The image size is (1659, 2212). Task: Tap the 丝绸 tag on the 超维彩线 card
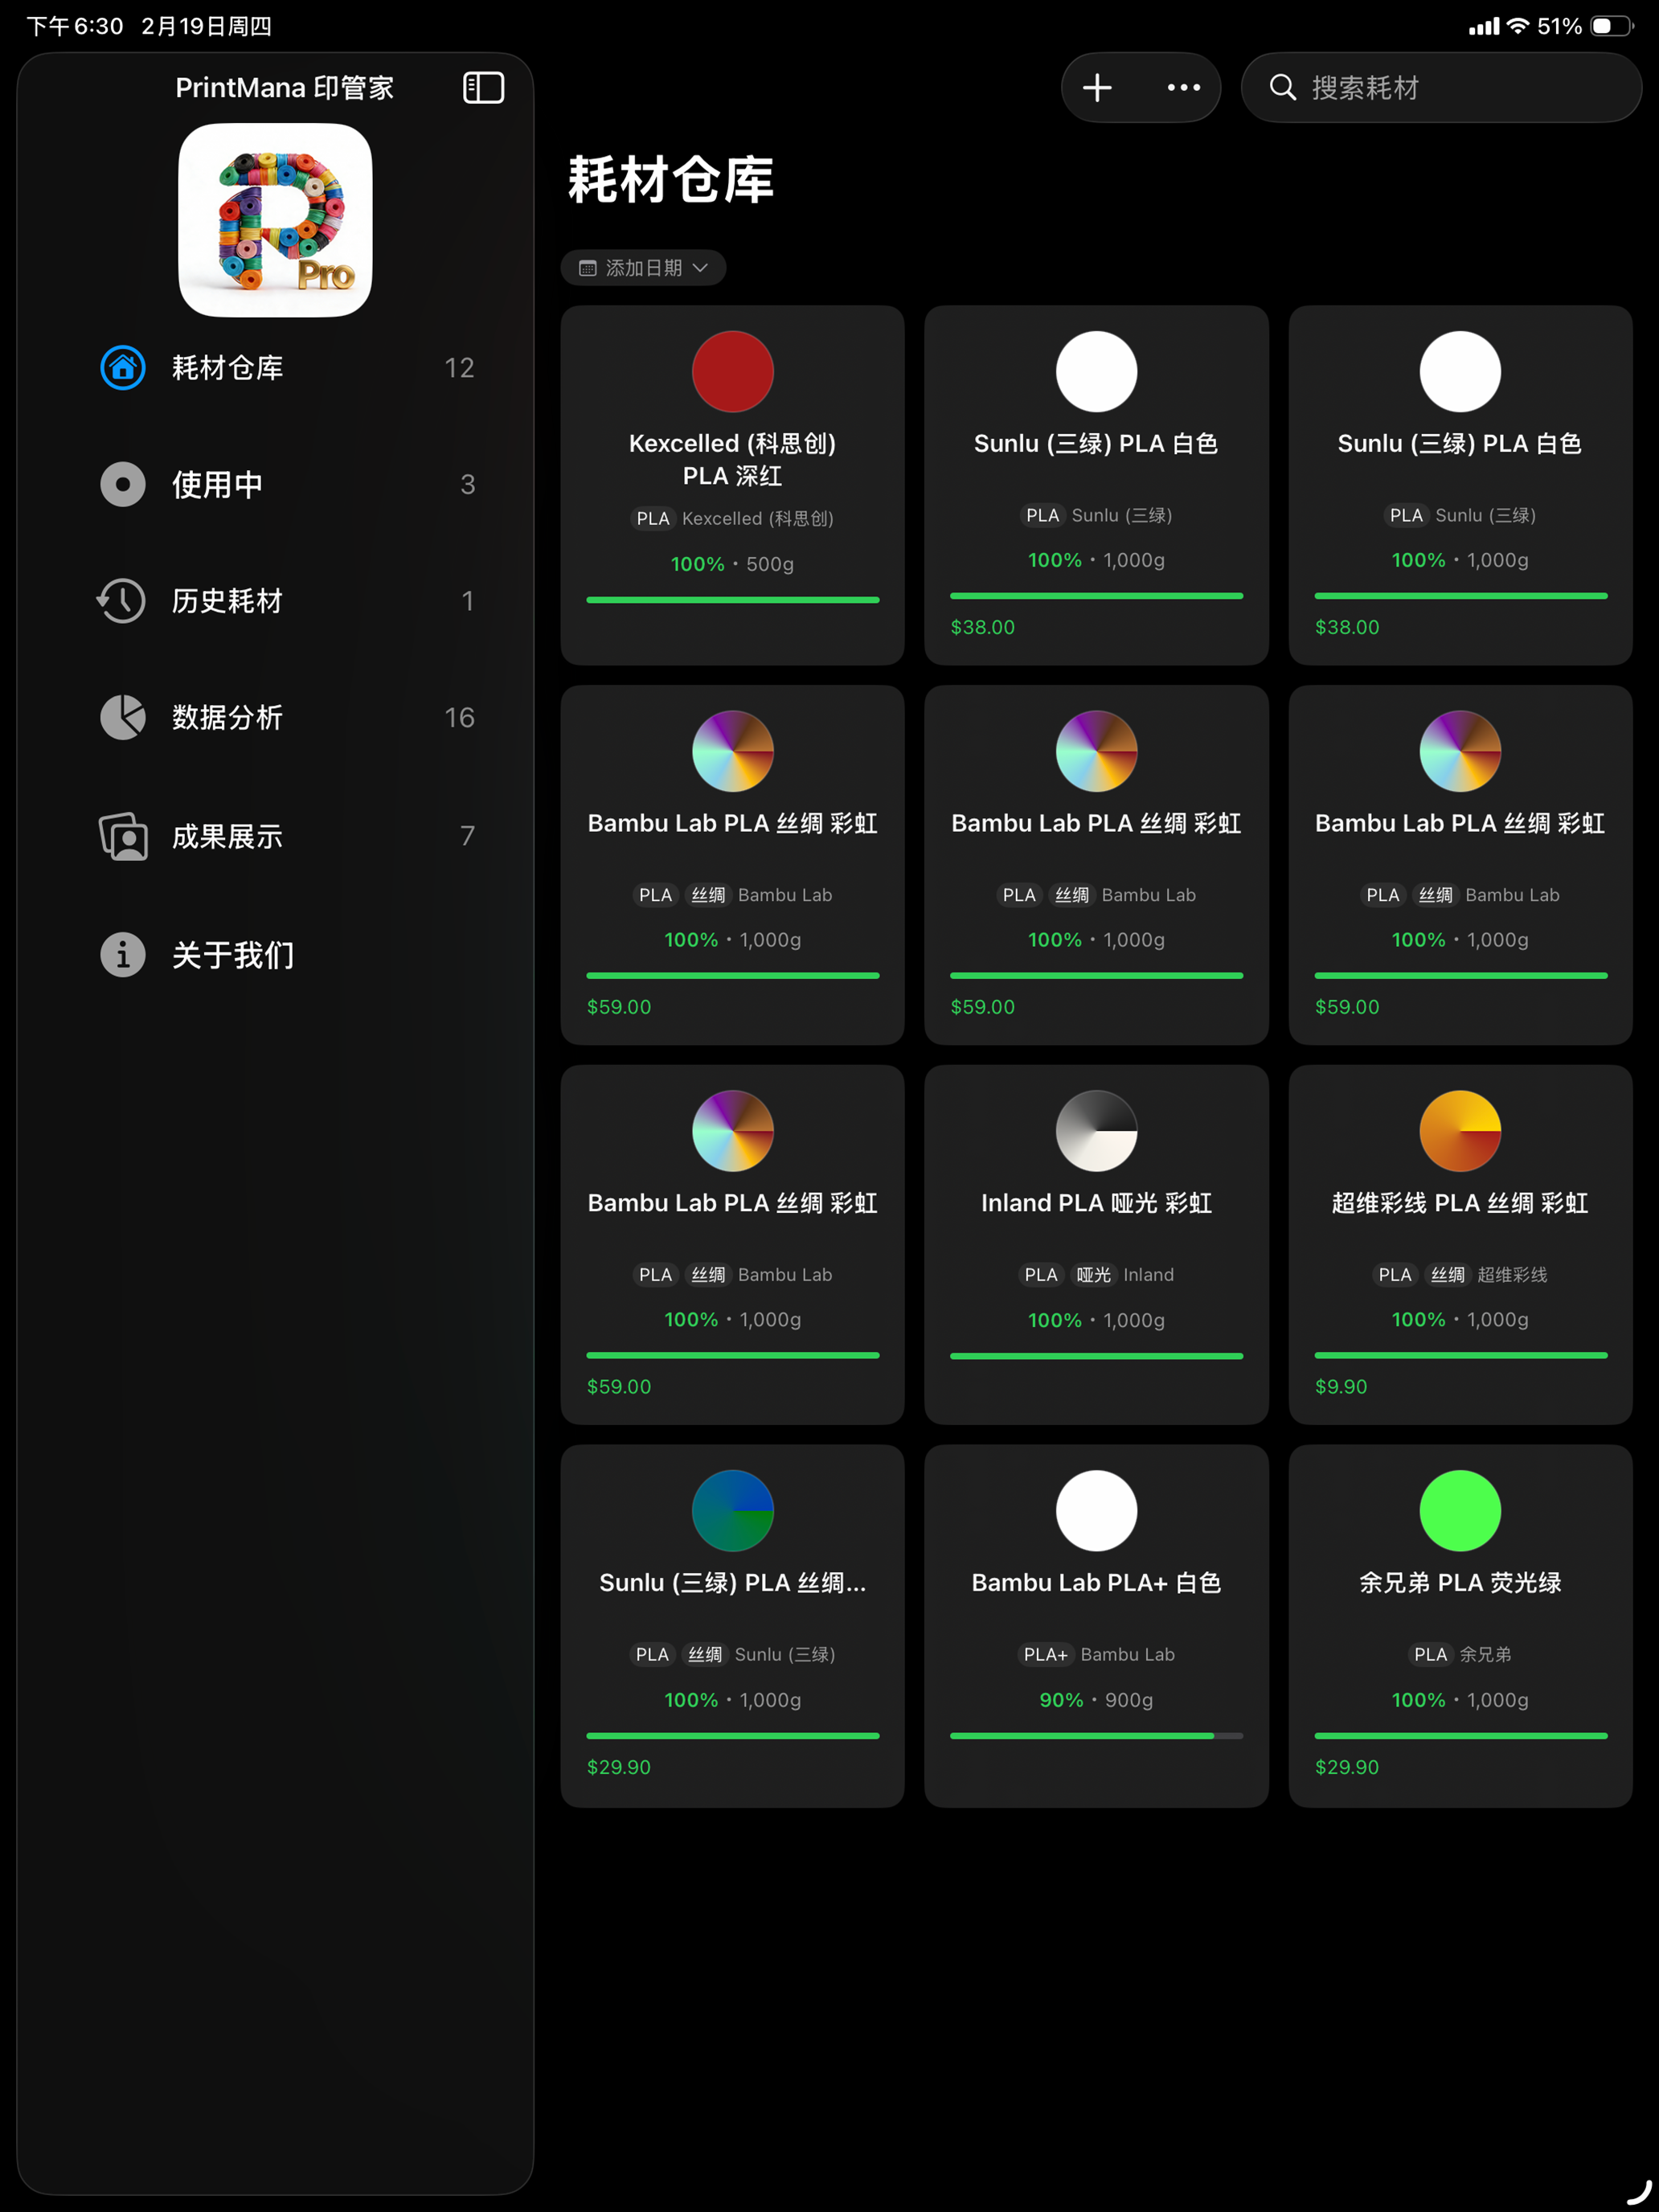click(1448, 1275)
